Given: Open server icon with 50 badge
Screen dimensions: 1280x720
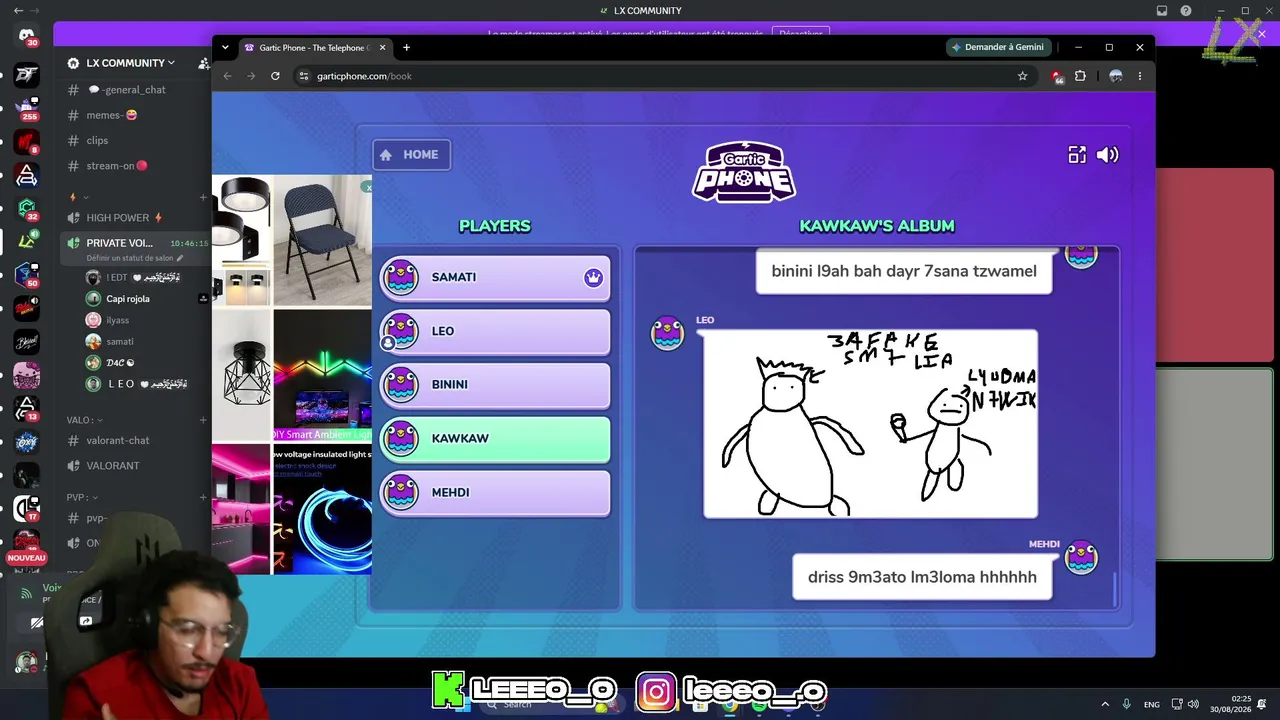Looking at the screenshot, I should tap(27, 275).
